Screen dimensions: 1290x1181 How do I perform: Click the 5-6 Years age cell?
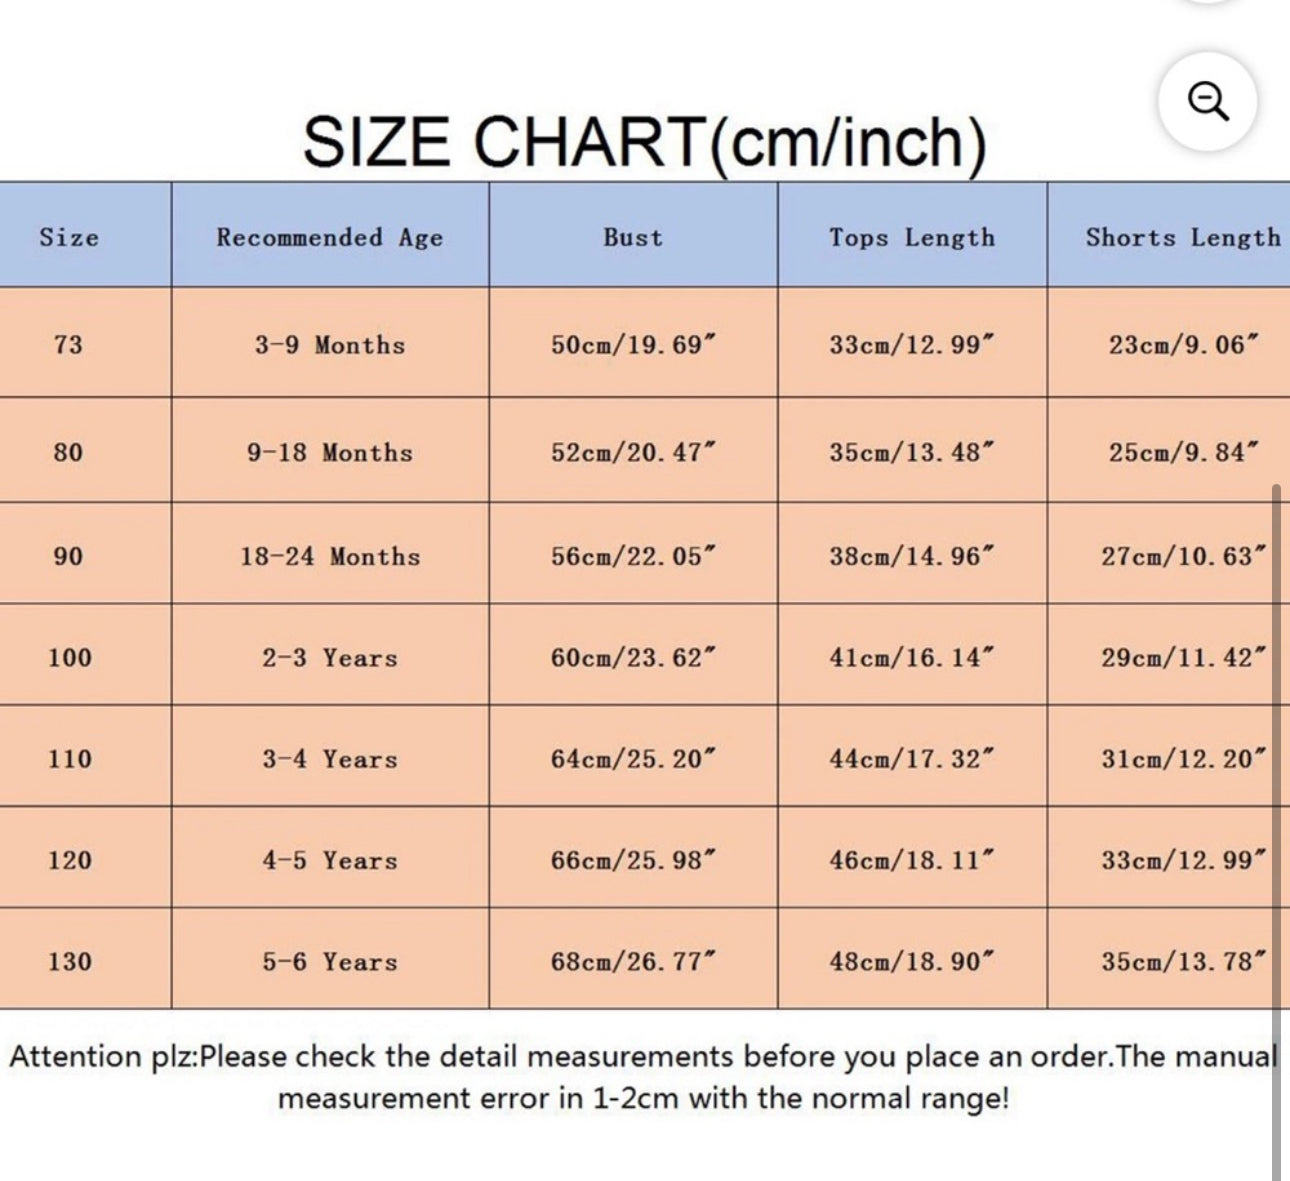coord(330,961)
